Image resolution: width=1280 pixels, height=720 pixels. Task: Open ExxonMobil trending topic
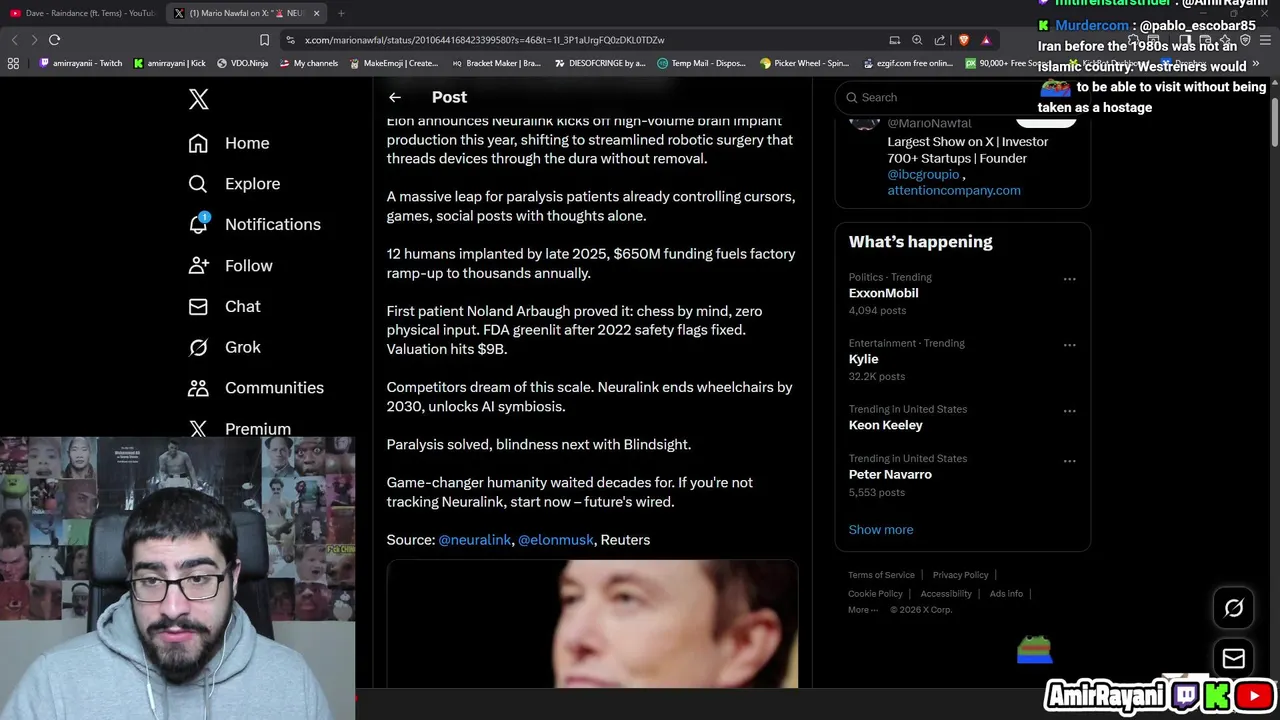[883, 293]
